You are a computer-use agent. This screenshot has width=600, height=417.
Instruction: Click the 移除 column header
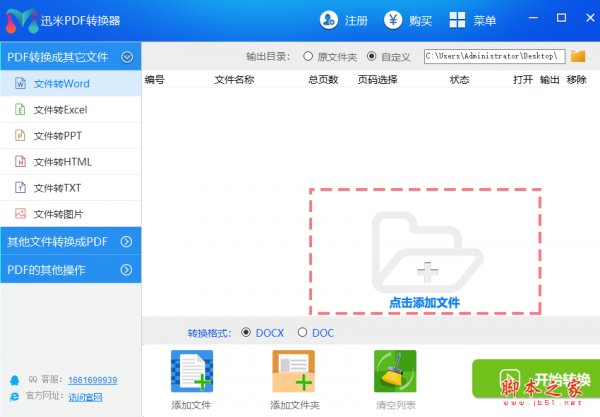[577, 80]
